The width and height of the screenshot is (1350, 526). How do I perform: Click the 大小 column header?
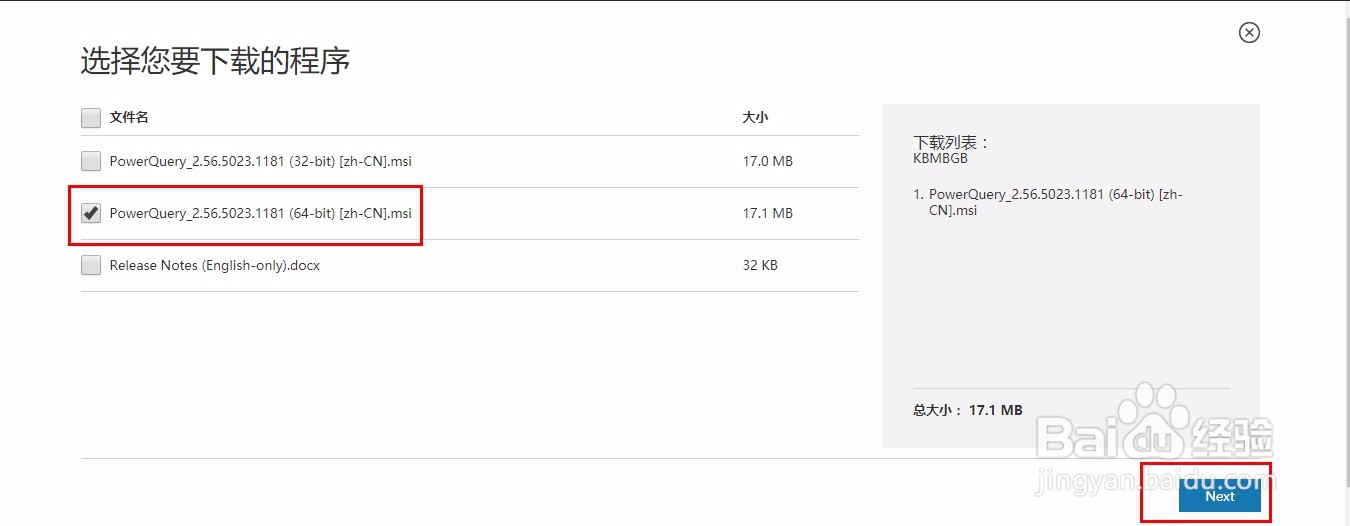[x=755, y=118]
